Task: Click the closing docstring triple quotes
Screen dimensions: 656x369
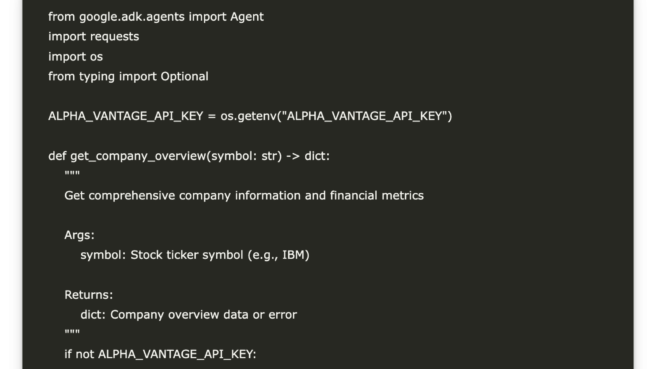Action: point(72,332)
